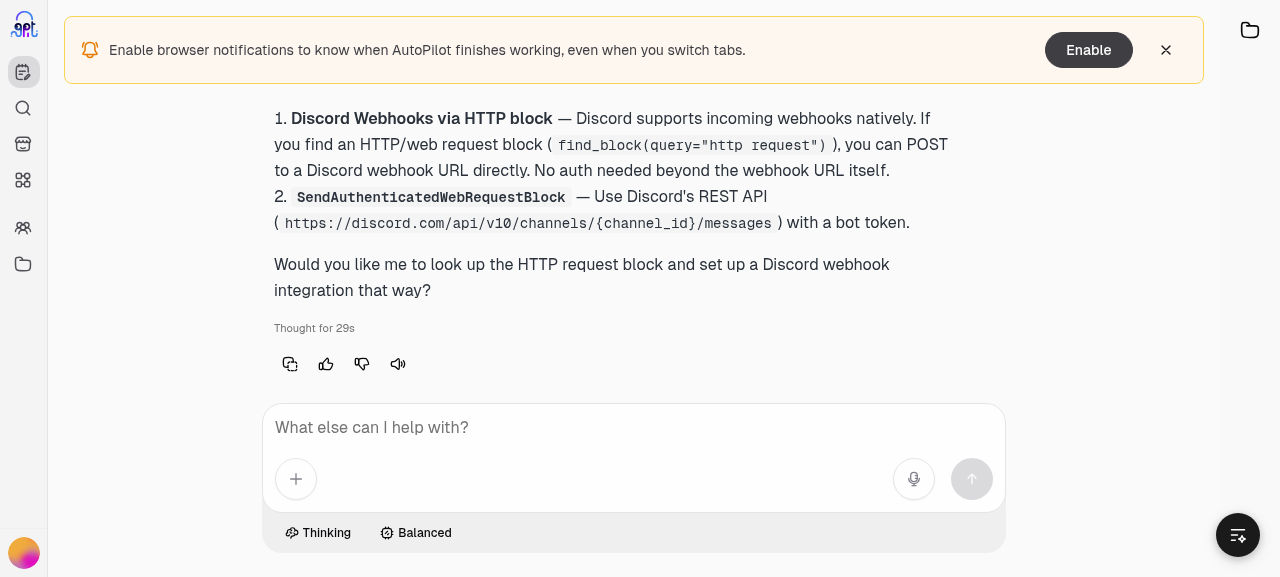
Task: Expand the 'Thought for 29s' details
Action: coord(314,328)
